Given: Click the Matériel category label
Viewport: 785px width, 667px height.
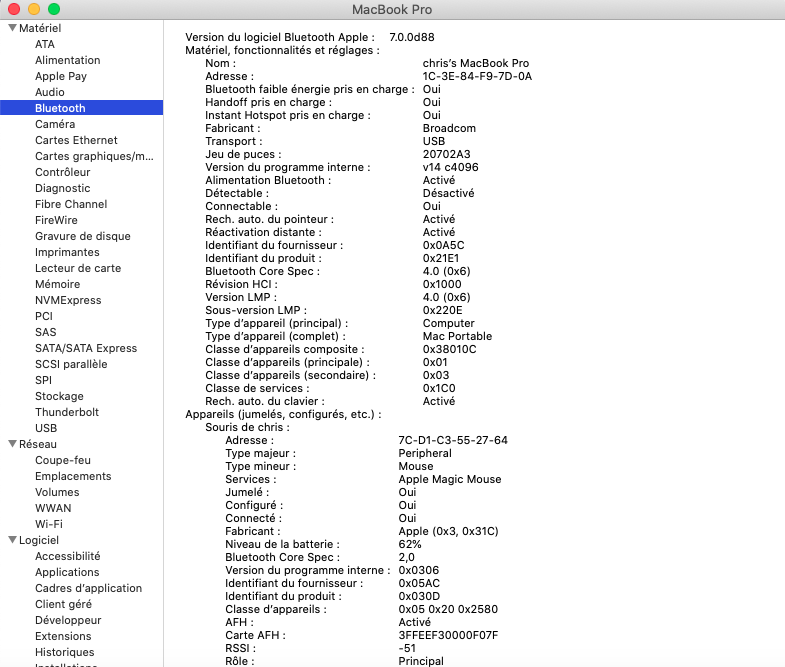Looking at the screenshot, I should coord(40,28).
